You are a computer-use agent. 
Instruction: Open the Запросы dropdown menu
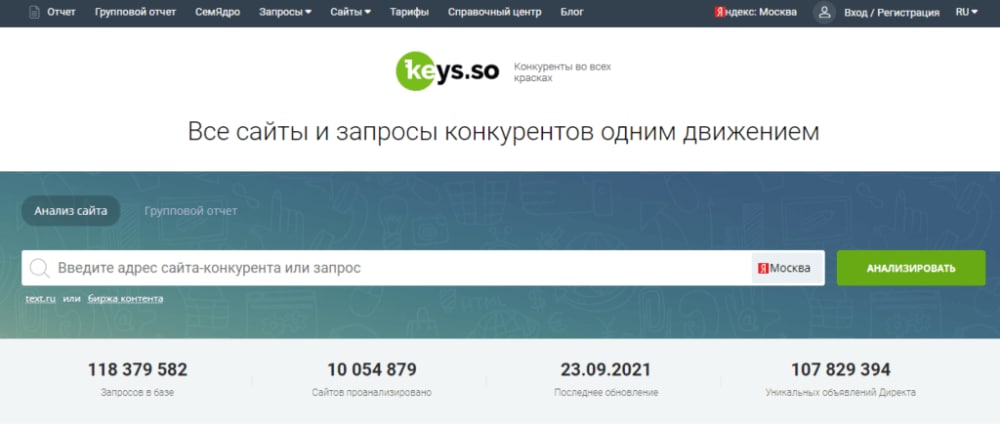point(285,12)
